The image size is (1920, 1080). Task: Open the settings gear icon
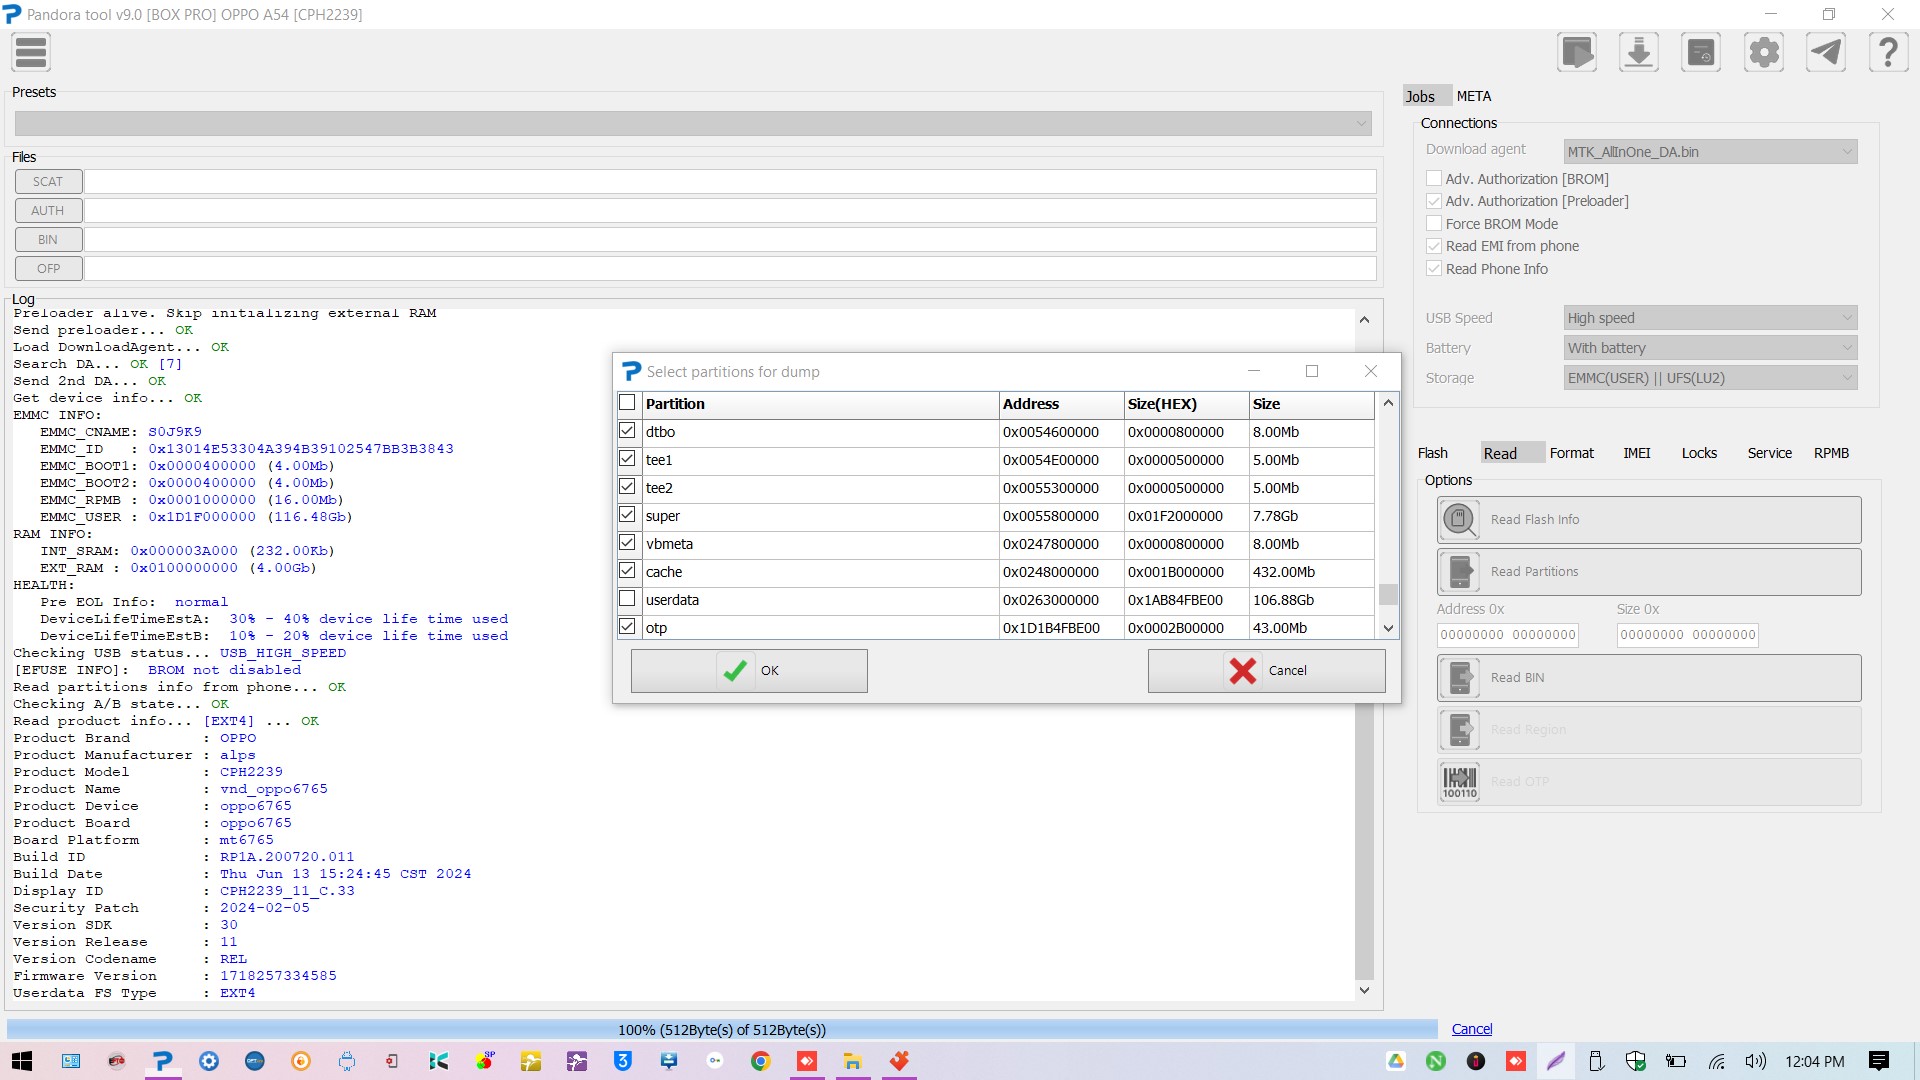tap(1764, 53)
